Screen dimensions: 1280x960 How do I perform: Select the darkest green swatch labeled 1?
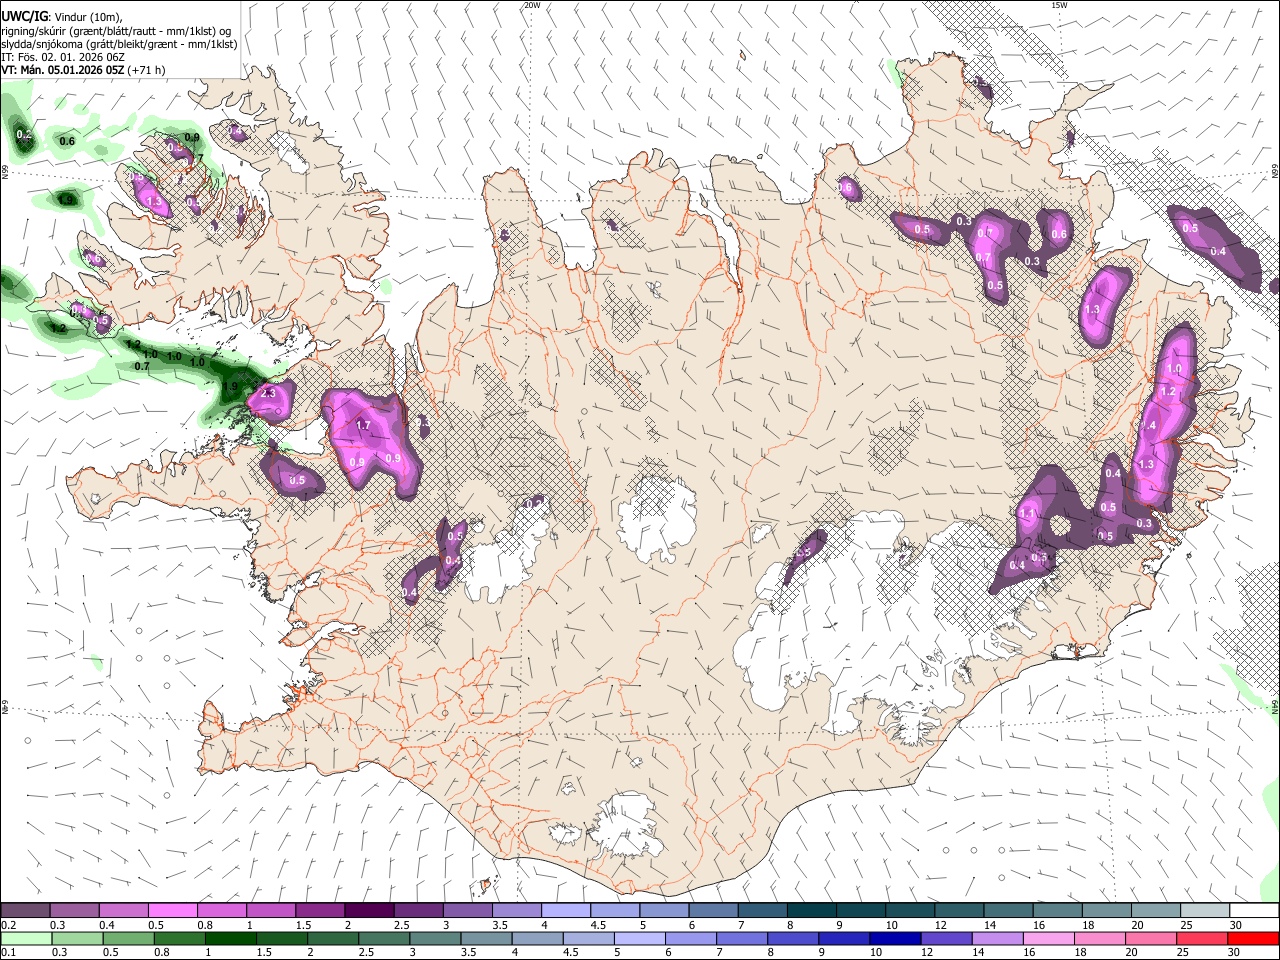pos(231,938)
